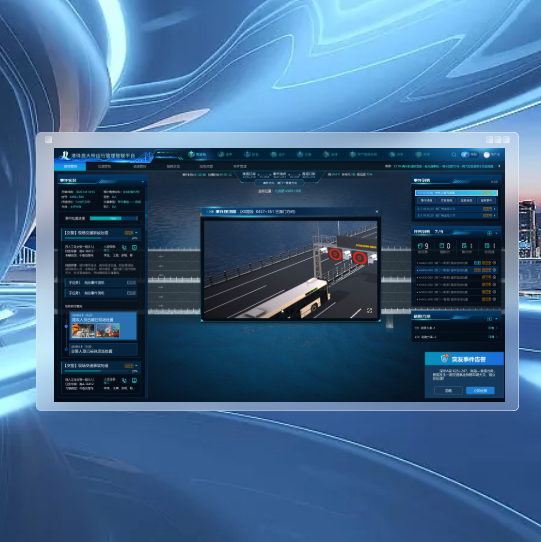Open the fire scene thumbnail in the blue timeline card
This screenshot has width=541, height=542.
pos(83,331)
